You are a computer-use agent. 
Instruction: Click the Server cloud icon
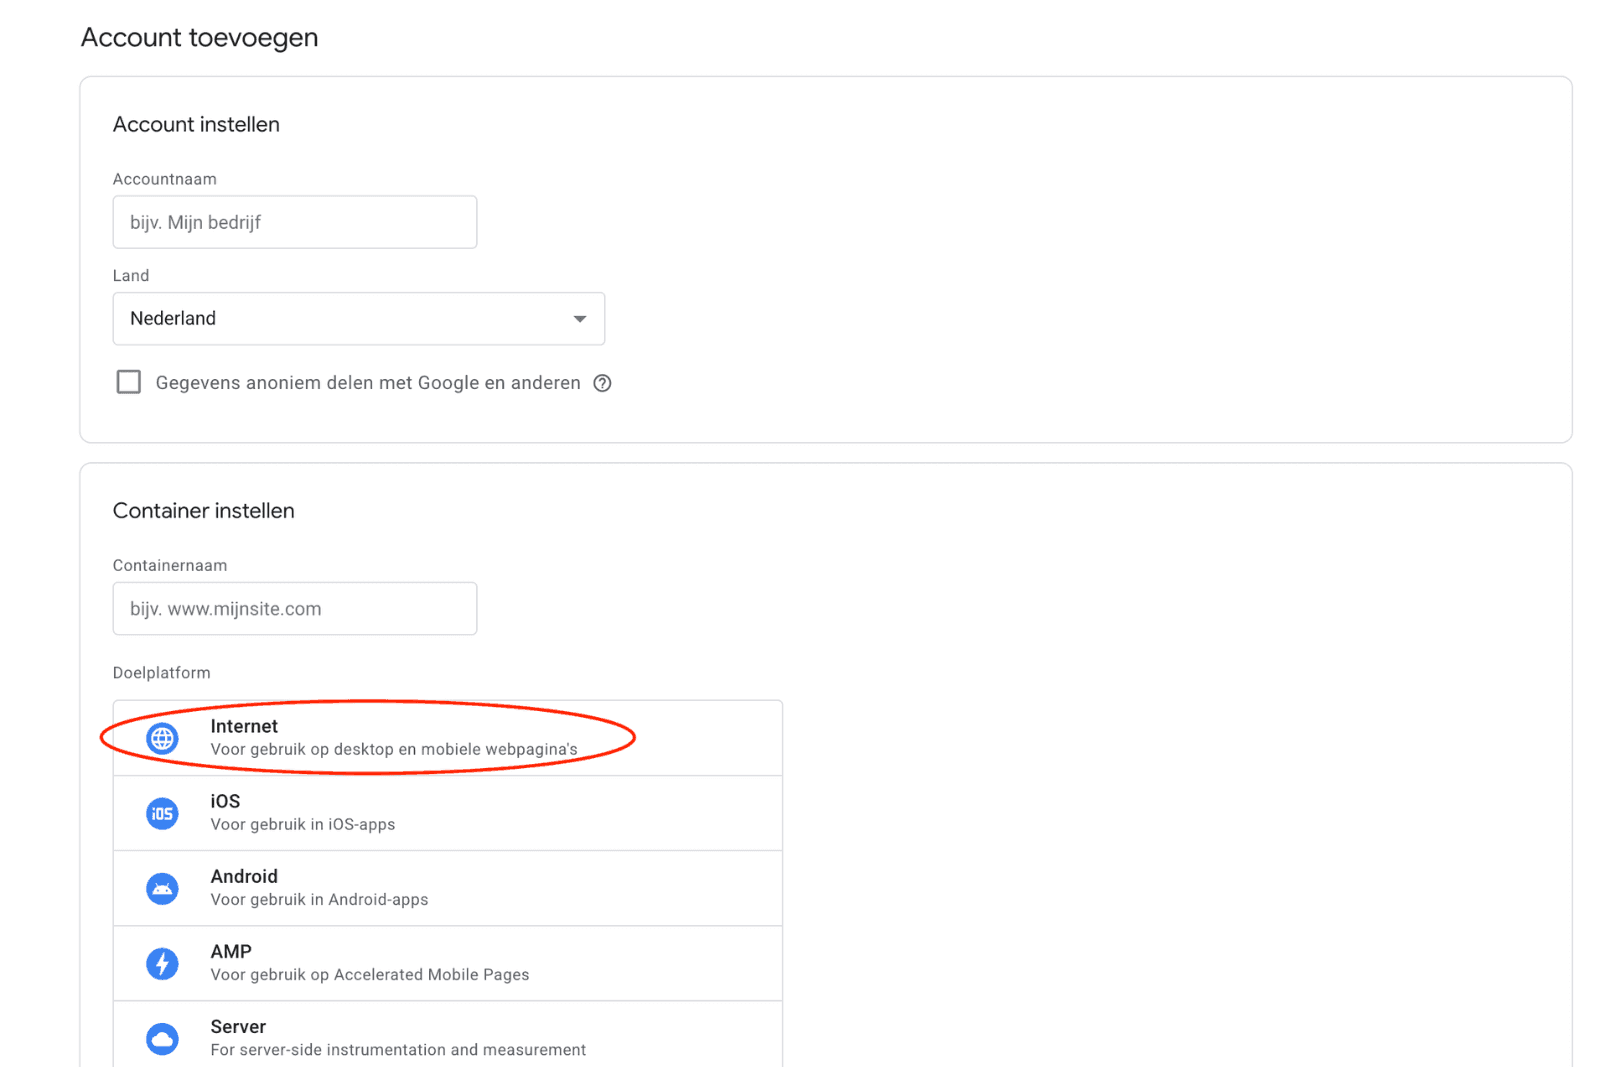coord(162,1038)
